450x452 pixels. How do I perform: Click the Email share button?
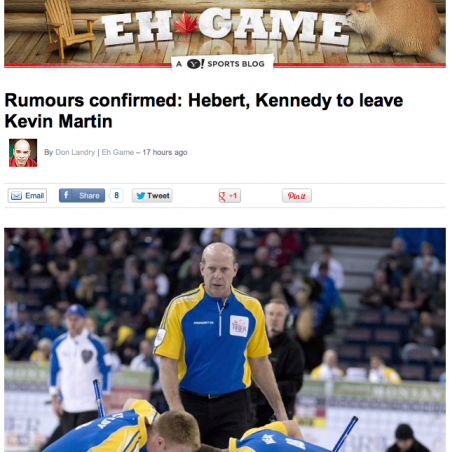[27, 196]
